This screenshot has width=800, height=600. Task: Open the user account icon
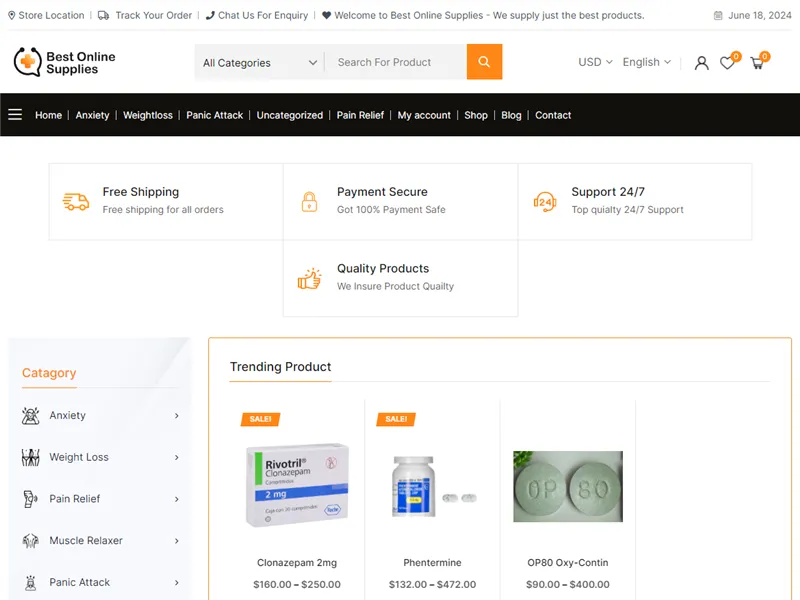701,63
